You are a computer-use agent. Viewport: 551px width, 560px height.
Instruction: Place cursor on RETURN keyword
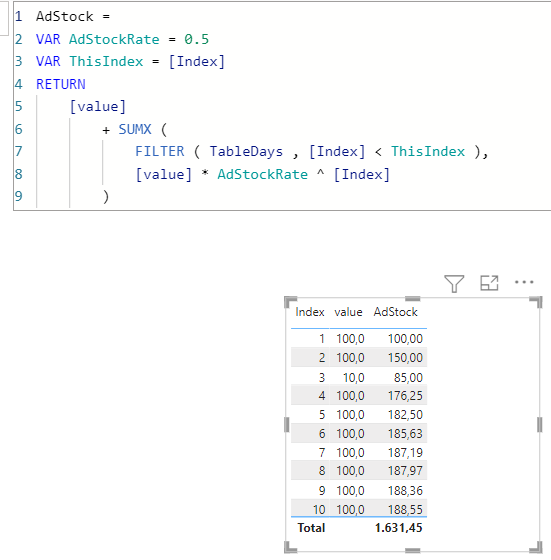61,84
